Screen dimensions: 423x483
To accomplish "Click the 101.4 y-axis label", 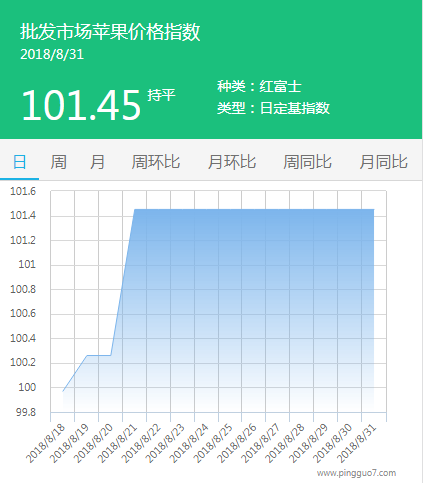I will pyautogui.click(x=23, y=215).
